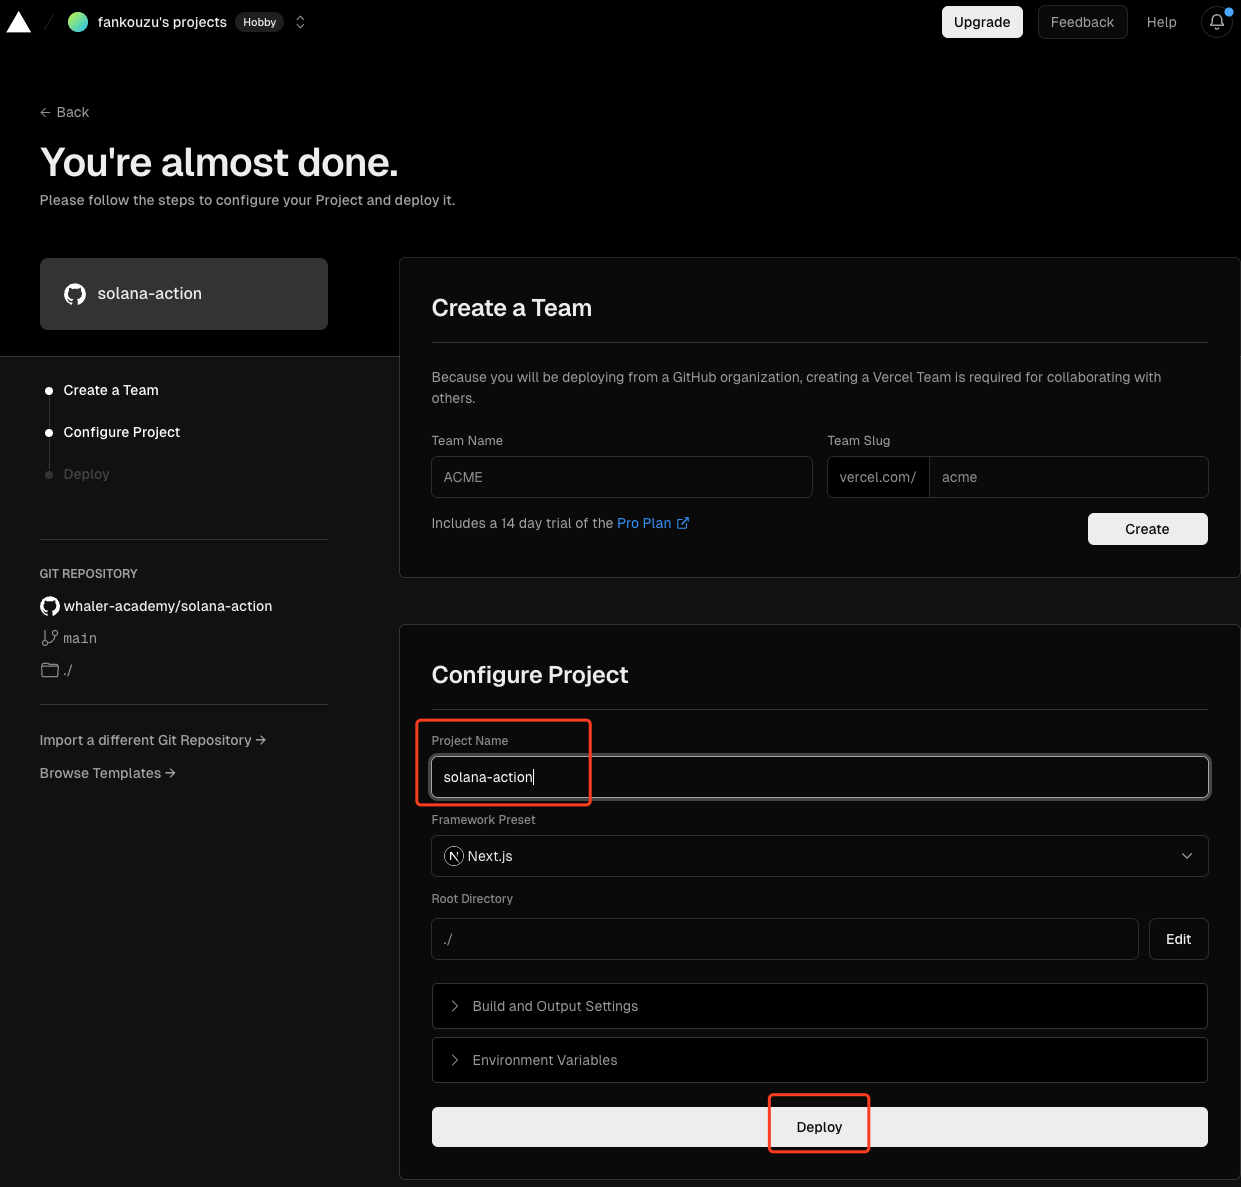Open the Help link
Screen dimensions: 1241x1187
(x=1161, y=22)
